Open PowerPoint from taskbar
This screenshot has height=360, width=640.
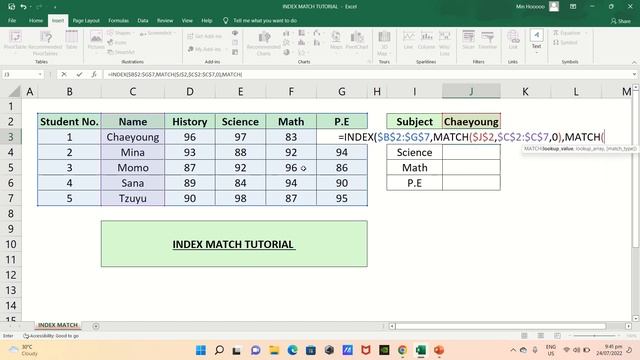(x=439, y=350)
